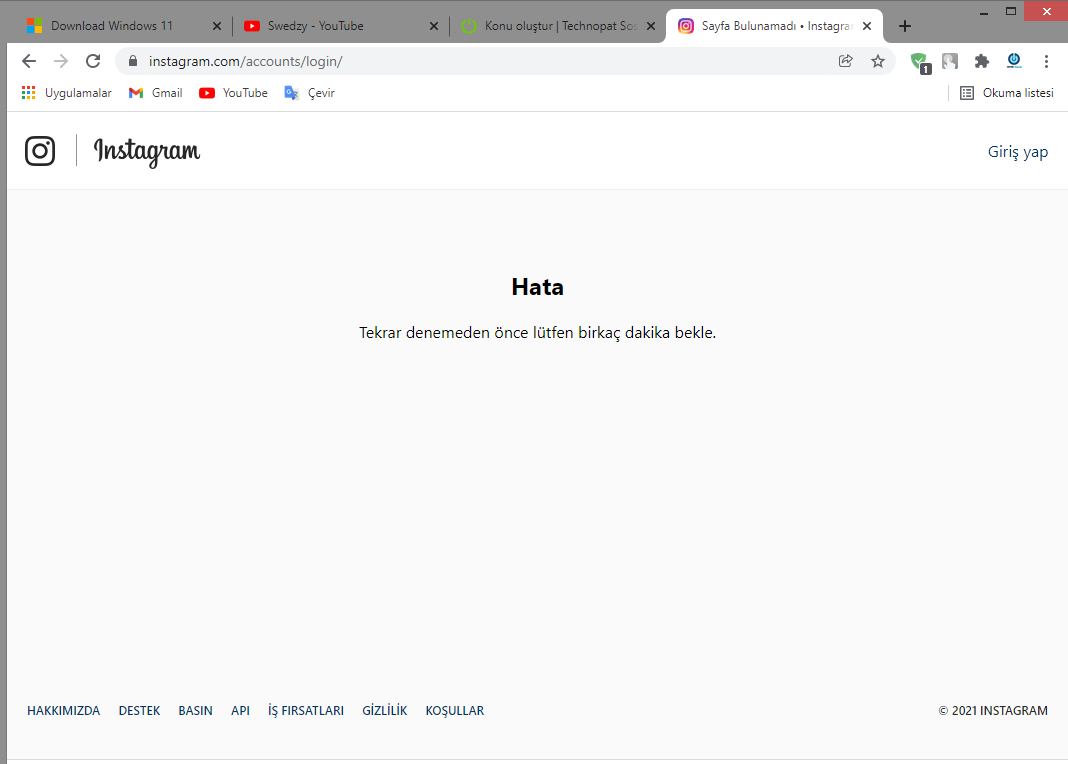
Task: Open the Gmail bookmark
Action: pos(155,93)
